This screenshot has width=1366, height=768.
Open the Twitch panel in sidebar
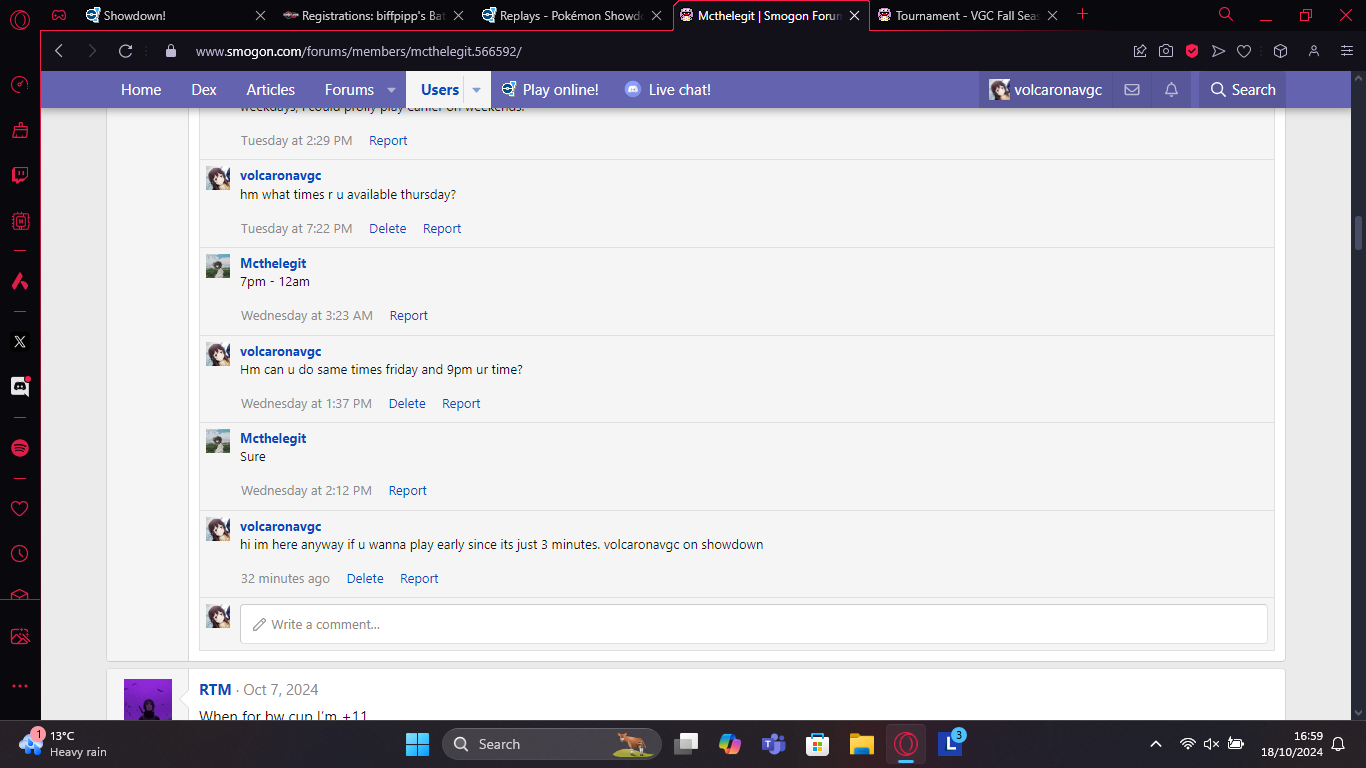point(19,176)
